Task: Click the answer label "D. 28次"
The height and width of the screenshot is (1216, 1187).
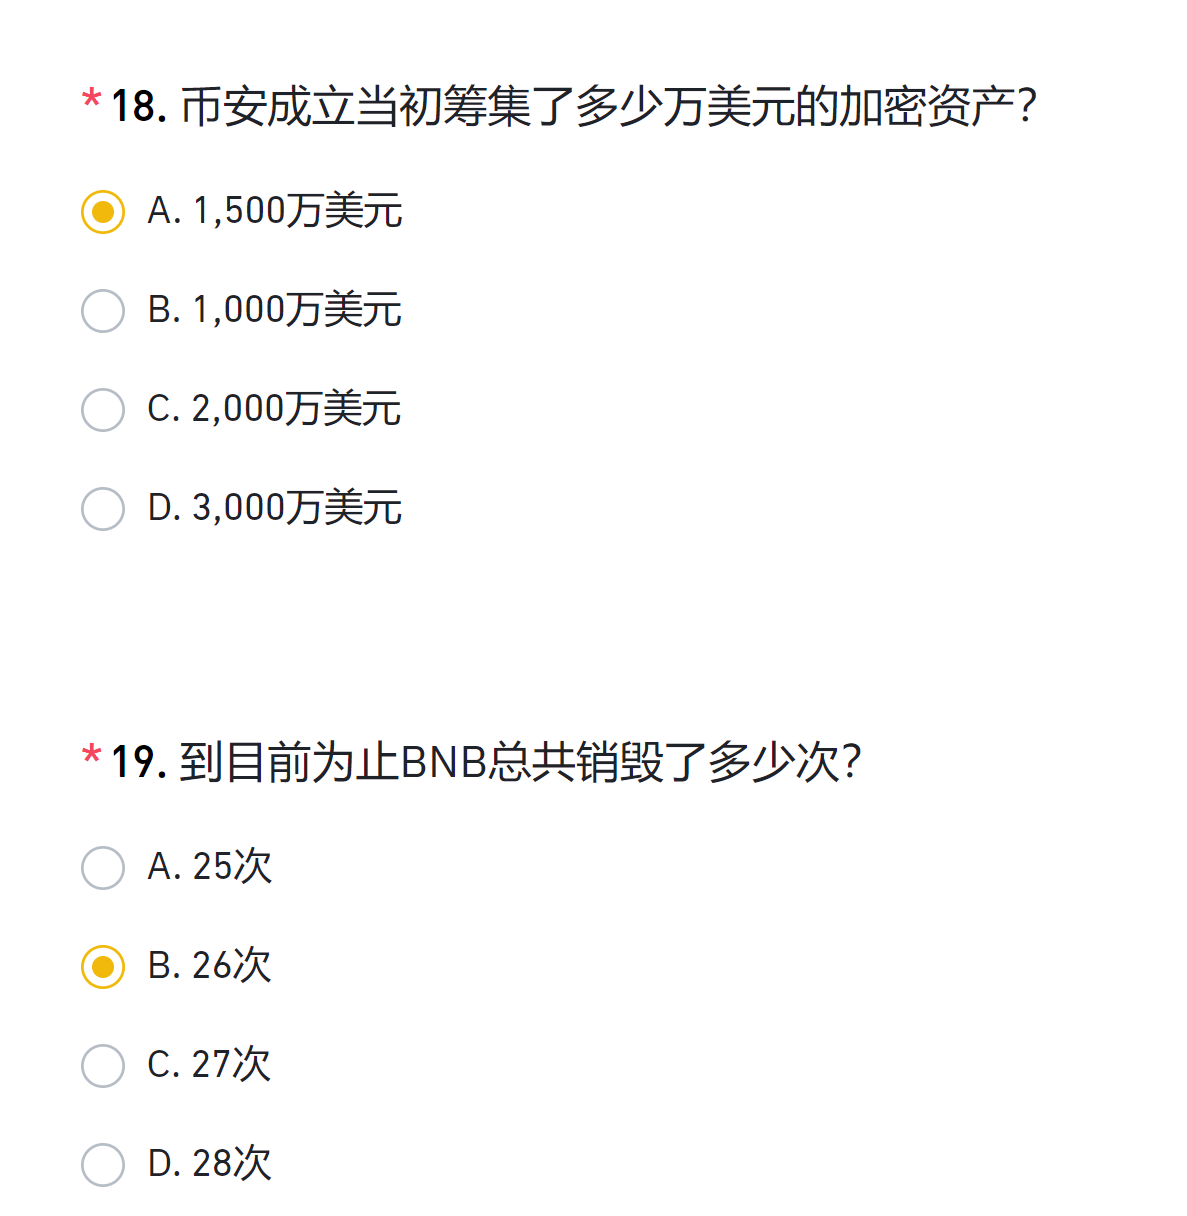Action: pos(210,1164)
